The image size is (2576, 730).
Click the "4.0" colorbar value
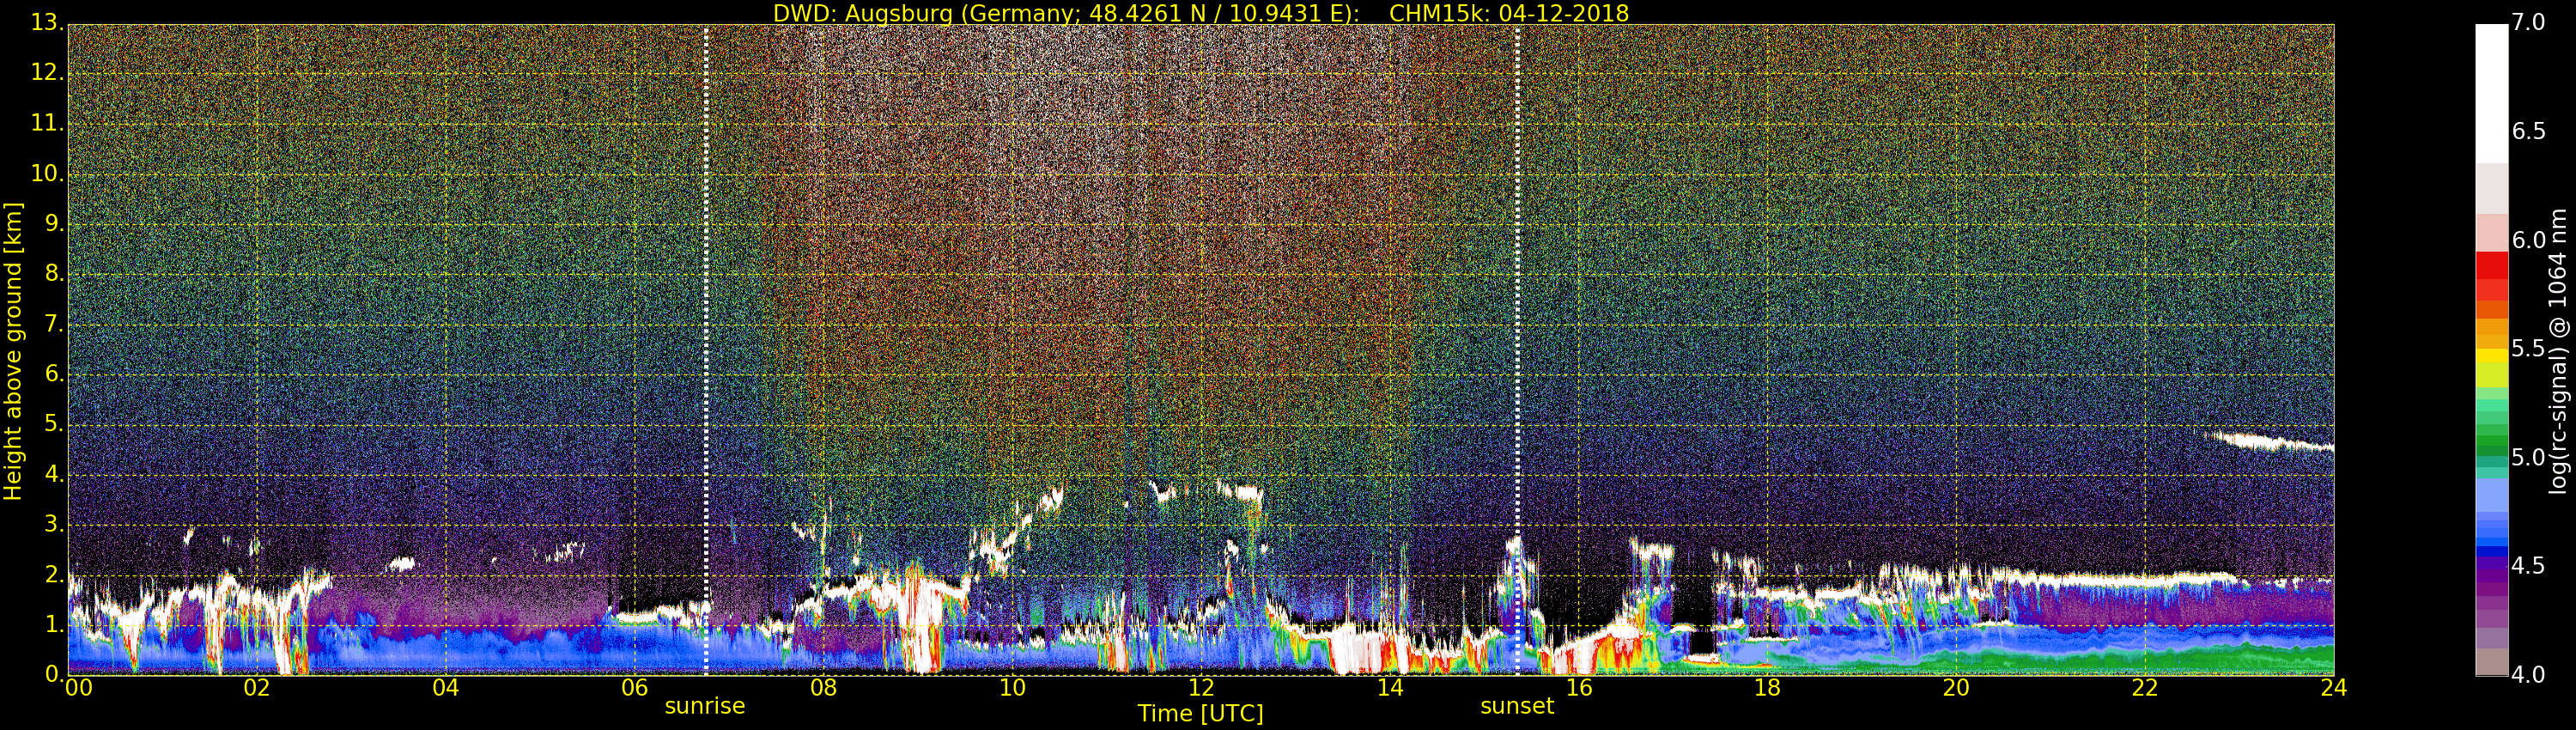[x=2529, y=675]
